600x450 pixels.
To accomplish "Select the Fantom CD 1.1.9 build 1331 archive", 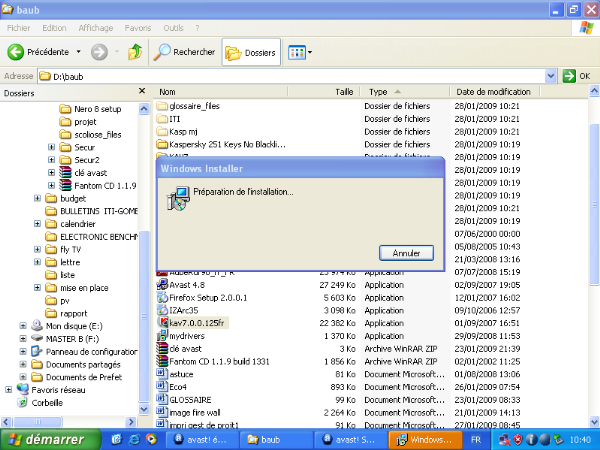I will (x=215, y=360).
